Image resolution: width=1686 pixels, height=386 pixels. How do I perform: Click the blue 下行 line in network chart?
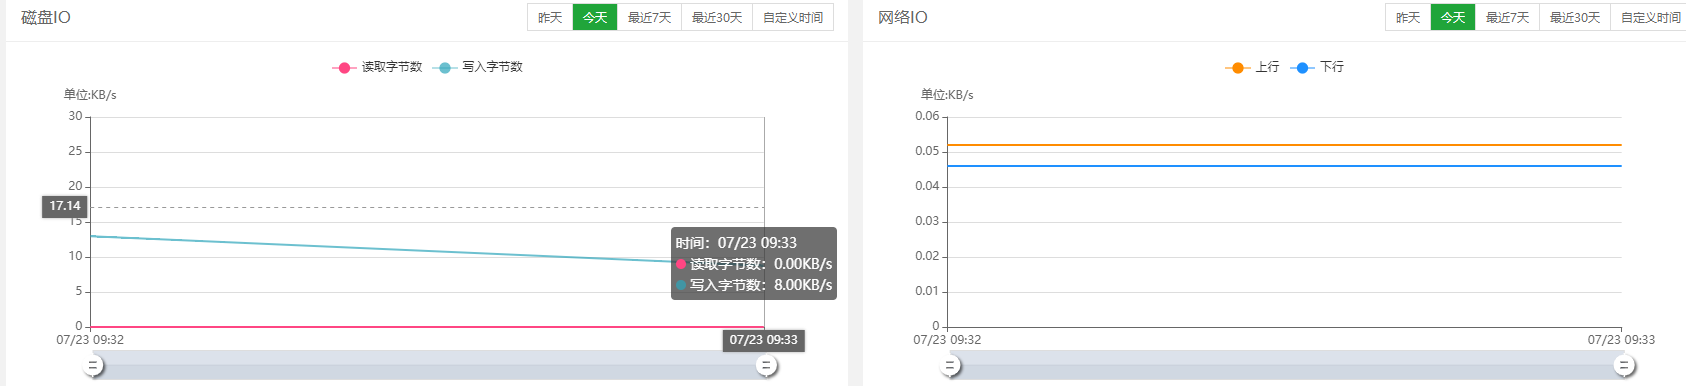(x=1285, y=166)
